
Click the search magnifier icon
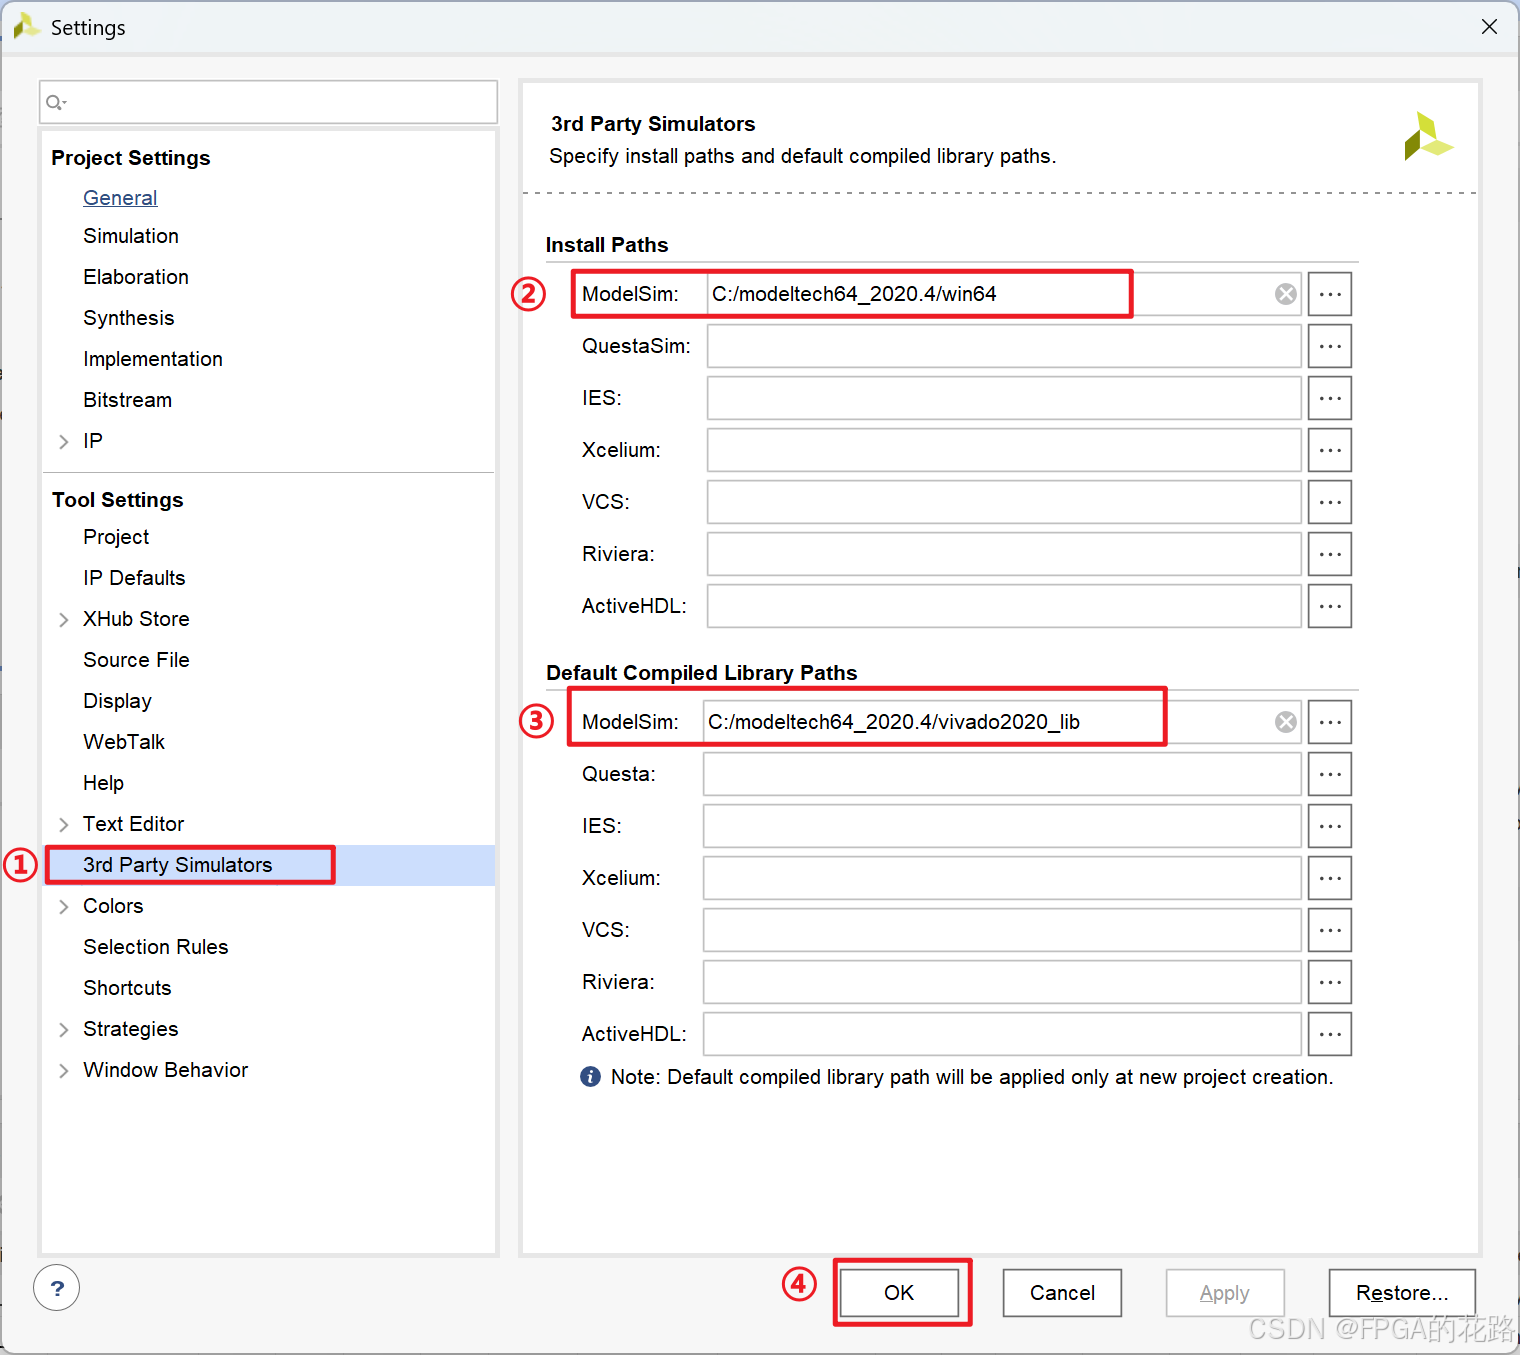(x=56, y=102)
